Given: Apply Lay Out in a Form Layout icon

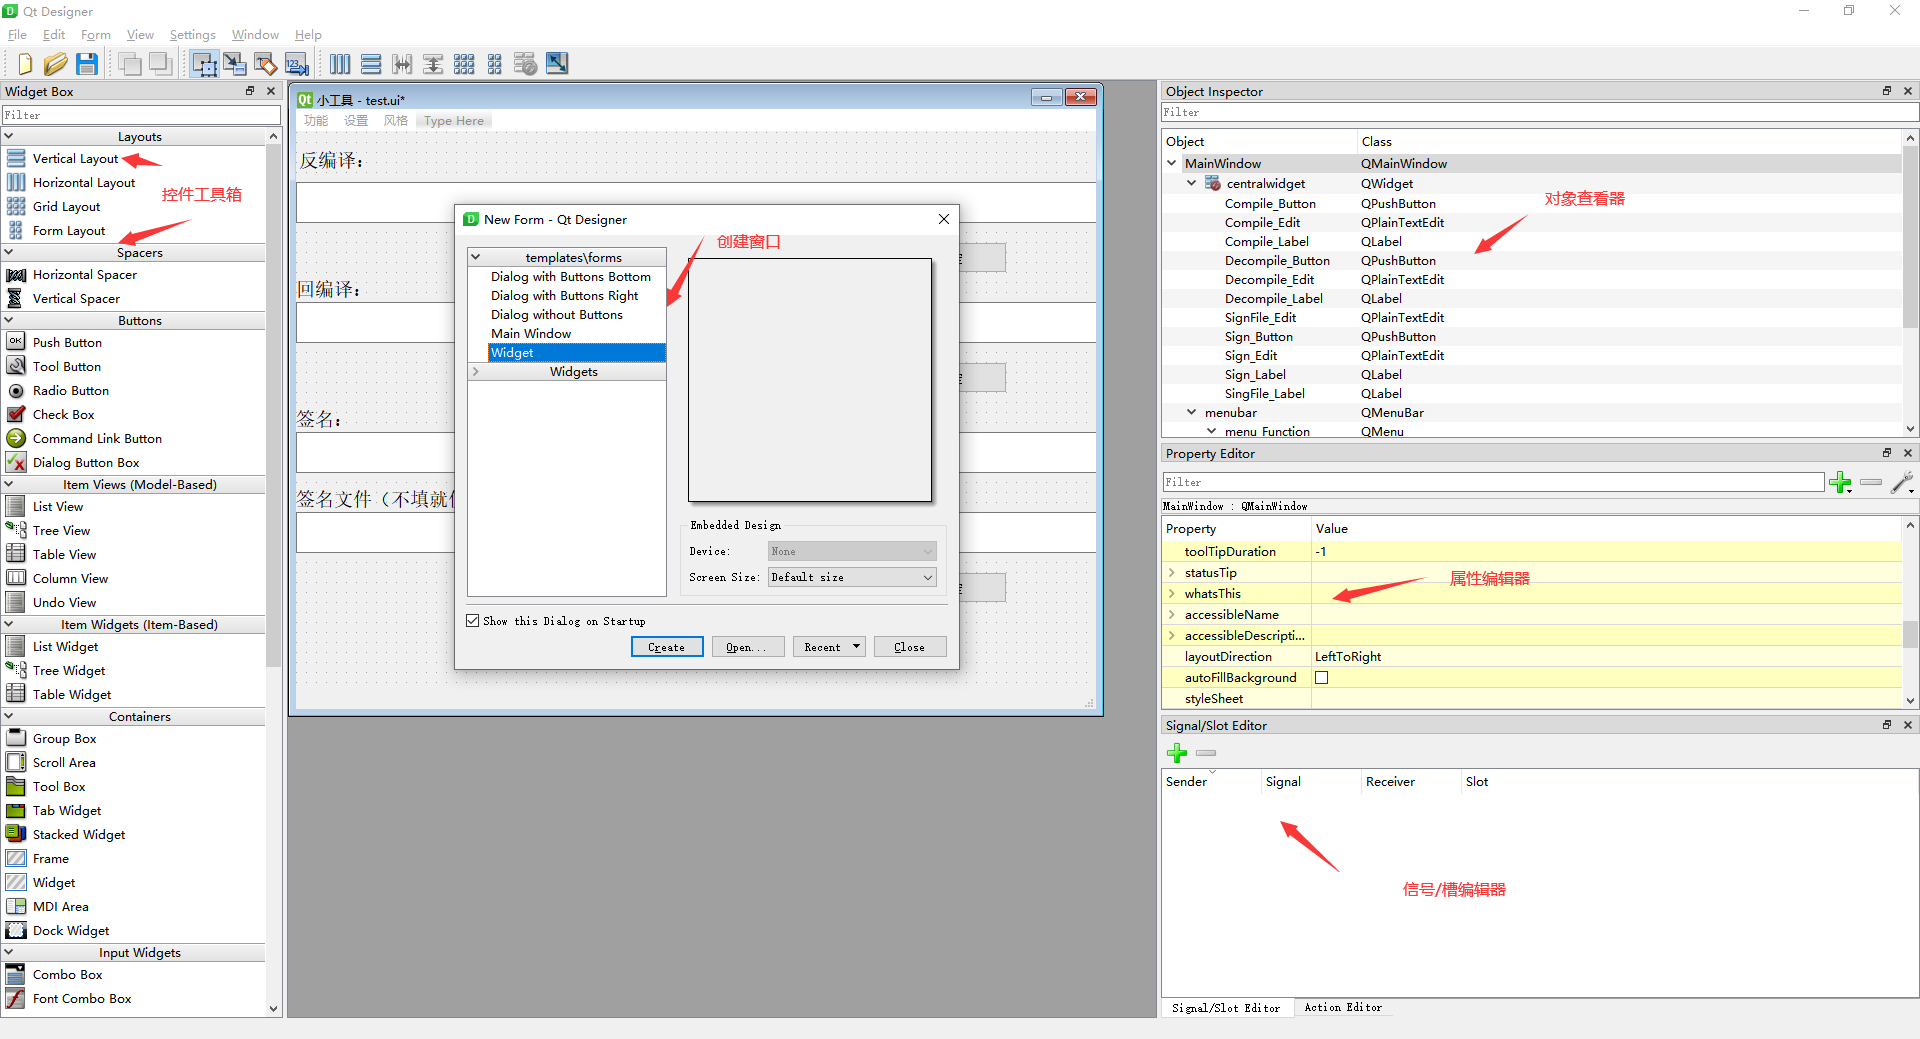Looking at the screenshot, I should [495, 64].
